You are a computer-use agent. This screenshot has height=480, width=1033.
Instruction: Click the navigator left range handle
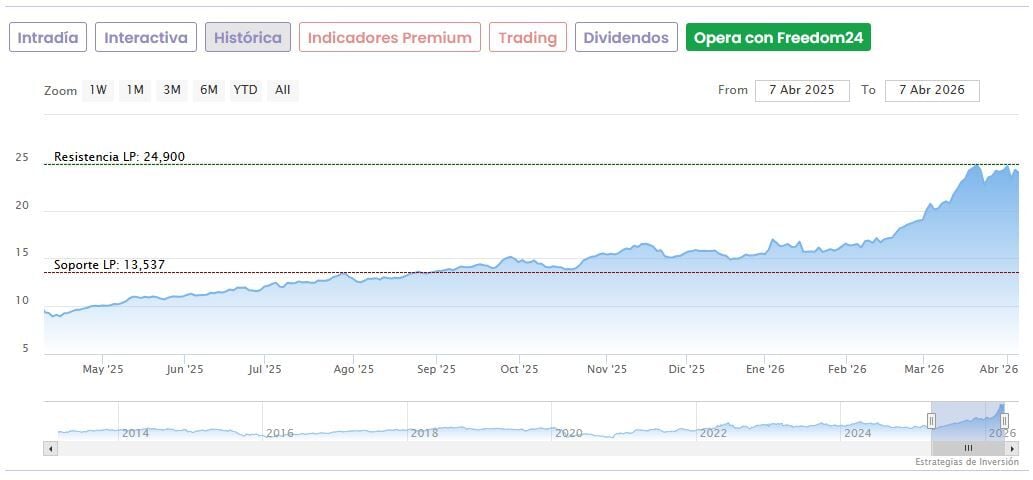pyautogui.click(x=931, y=421)
